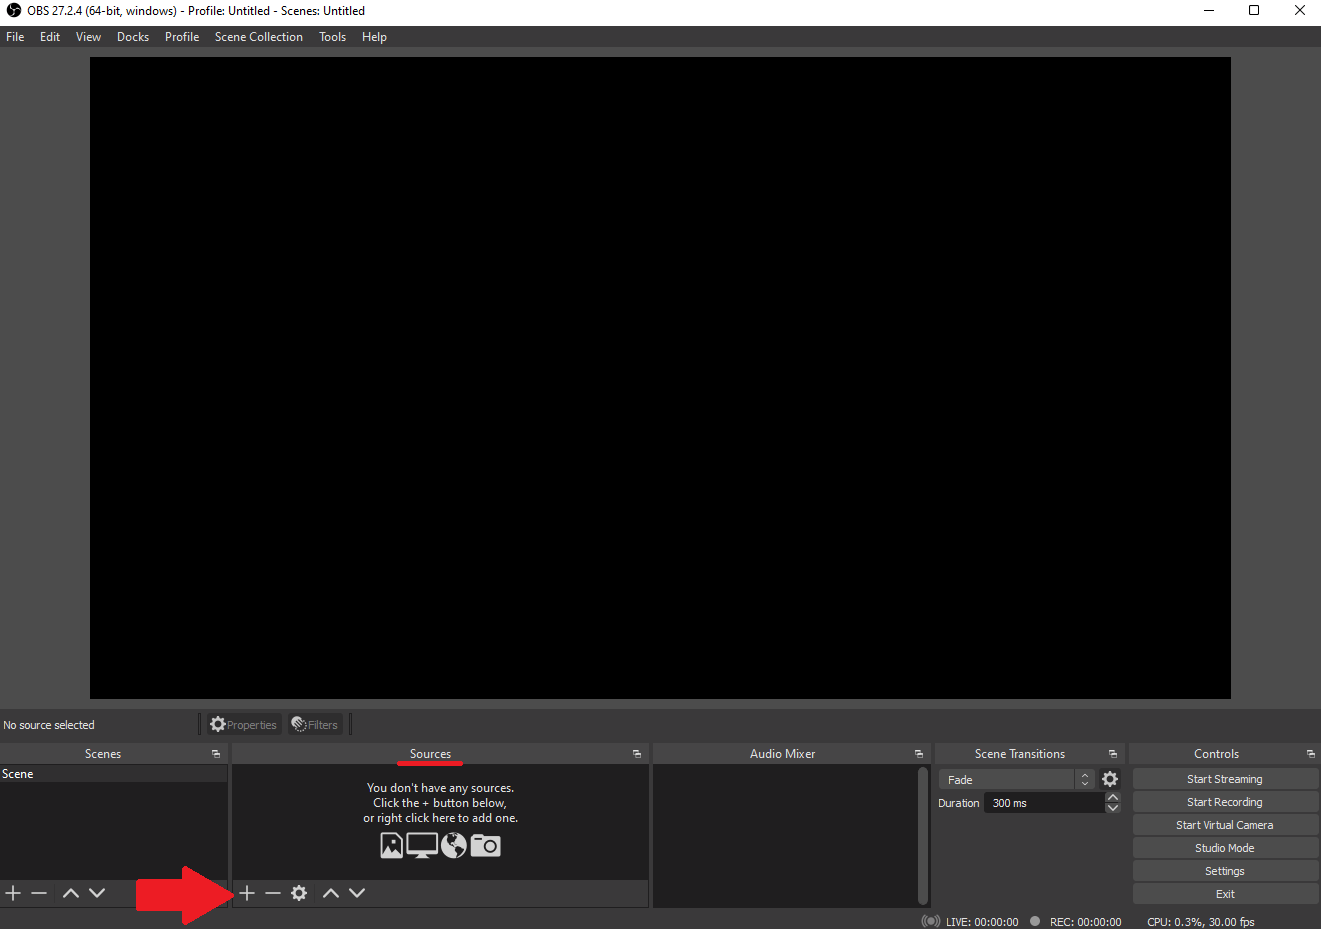
Task: Move scene down in Scenes list
Action: (97, 893)
